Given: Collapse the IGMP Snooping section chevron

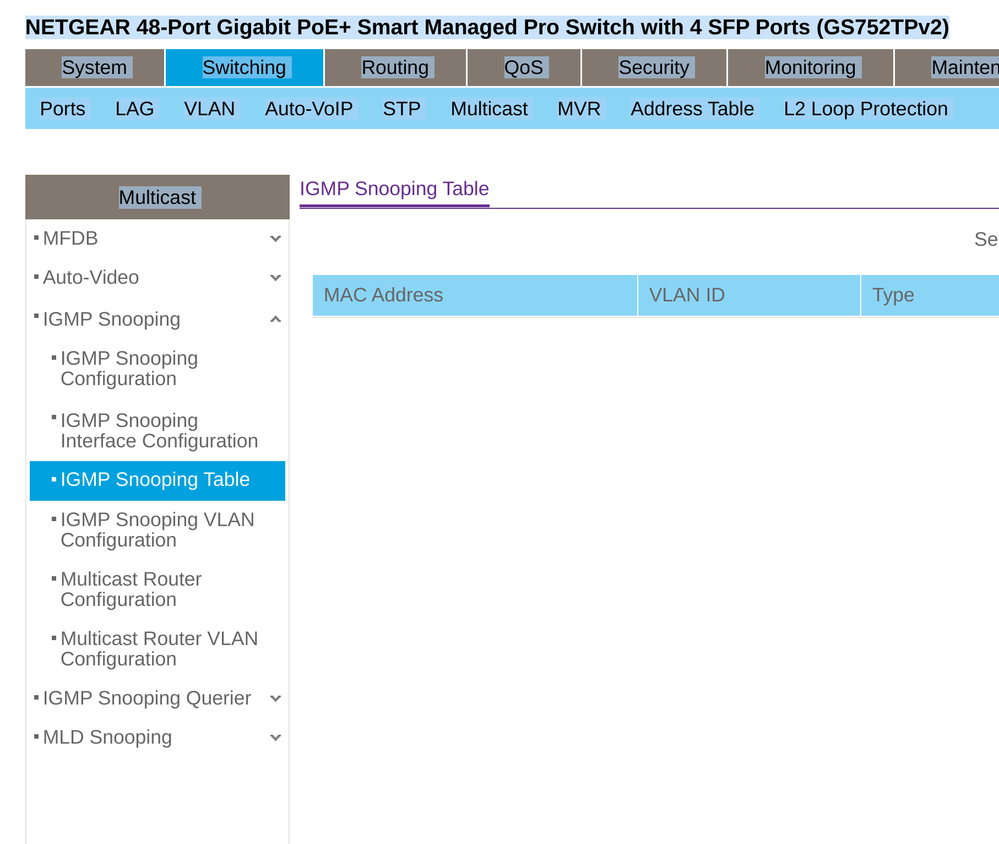Looking at the screenshot, I should coord(275,320).
